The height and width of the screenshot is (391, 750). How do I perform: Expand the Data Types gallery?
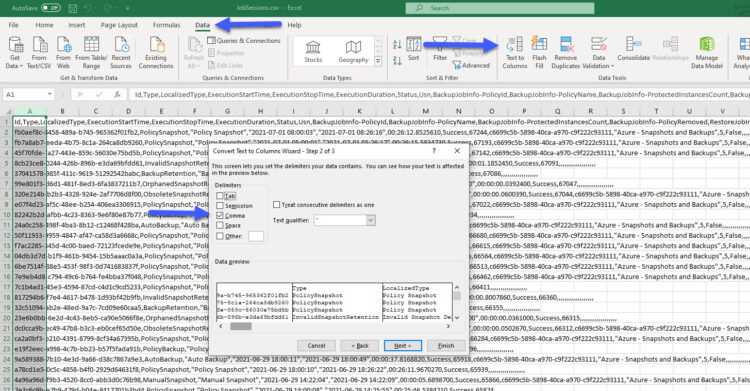coord(378,61)
